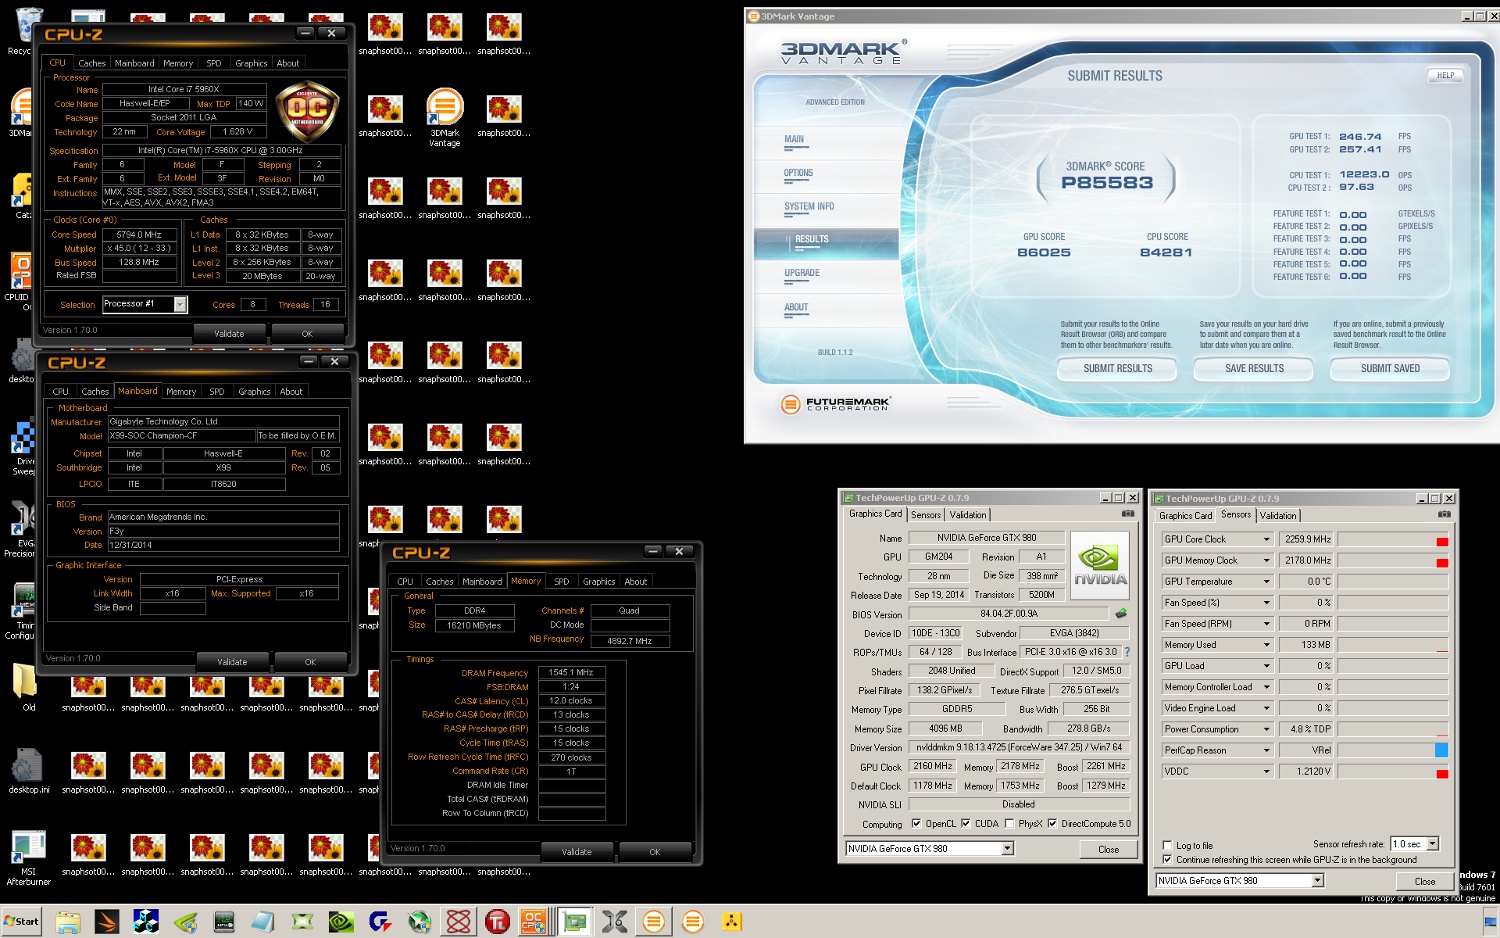Click the Gigabyte G icon in the taskbar
This screenshot has width=1500, height=938.
pyautogui.click(x=380, y=922)
